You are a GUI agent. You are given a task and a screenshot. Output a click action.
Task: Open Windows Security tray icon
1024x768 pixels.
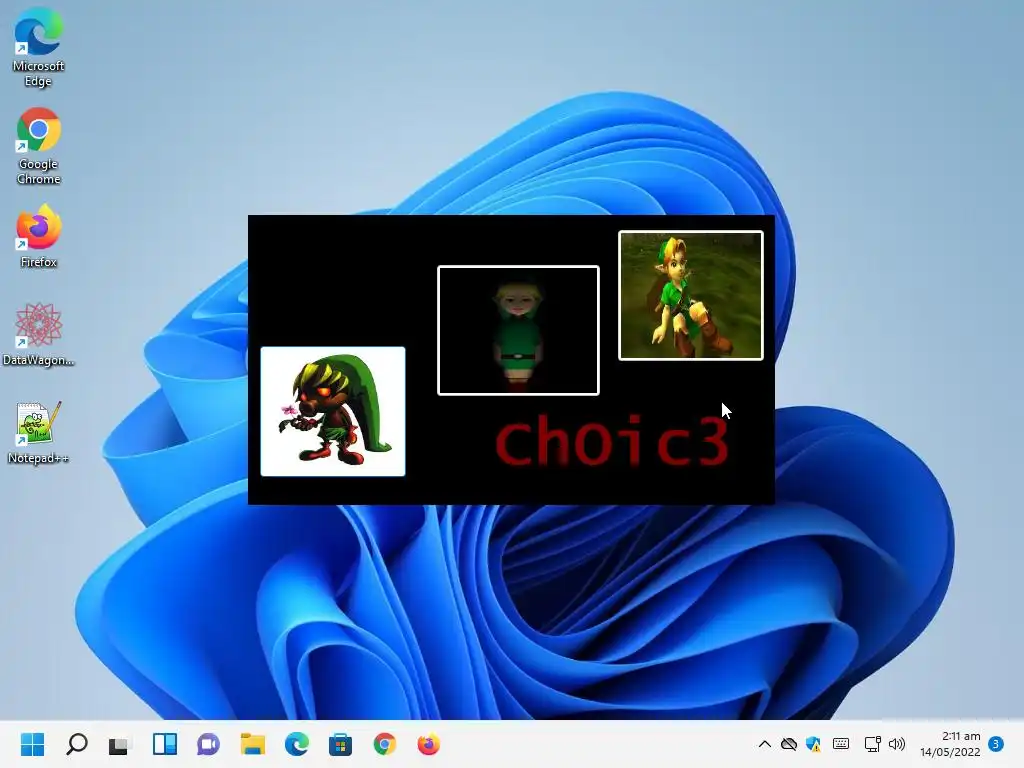pos(814,744)
